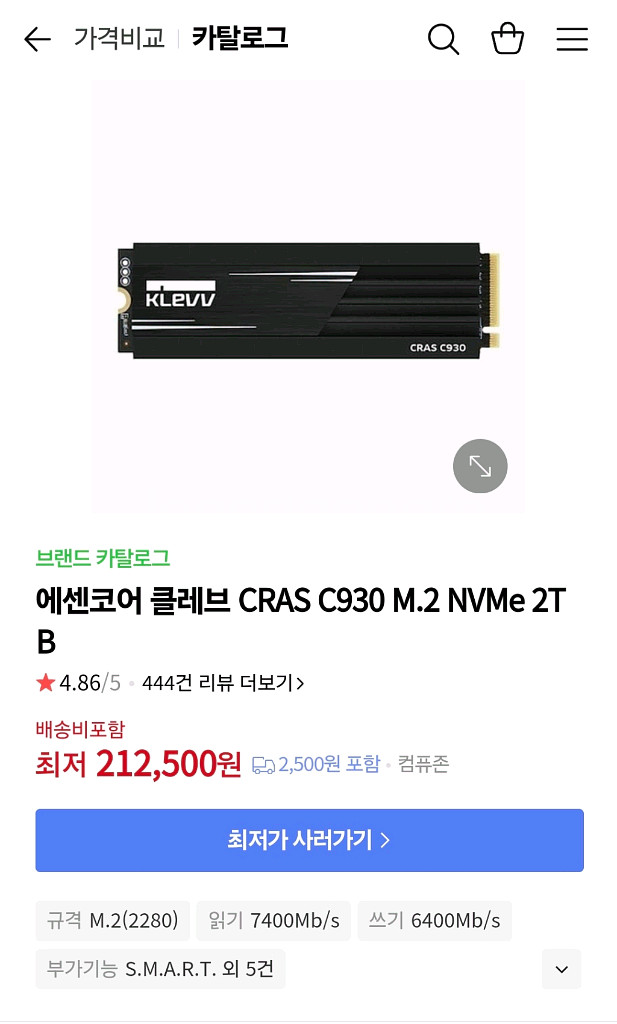Tap the back arrow icon
The image size is (617, 1024).
click(x=37, y=40)
